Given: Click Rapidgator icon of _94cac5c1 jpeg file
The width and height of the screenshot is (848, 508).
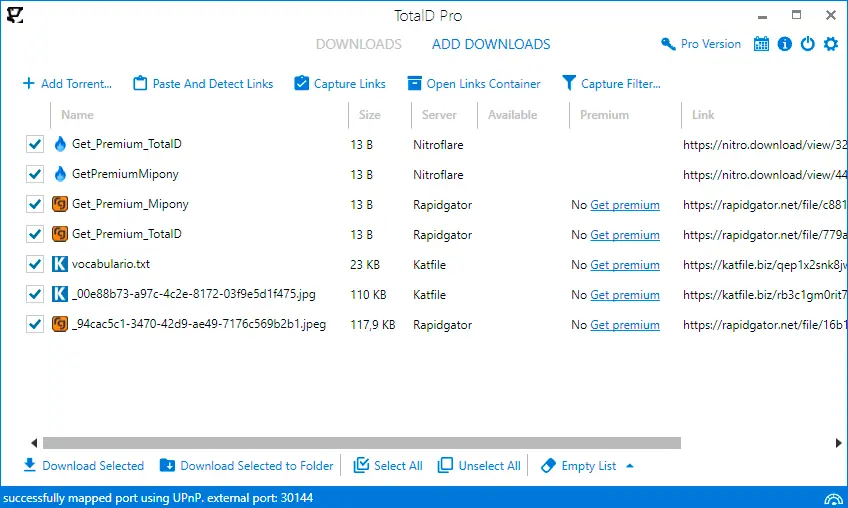Looking at the screenshot, I should pyautogui.click(x=59, y=324).
